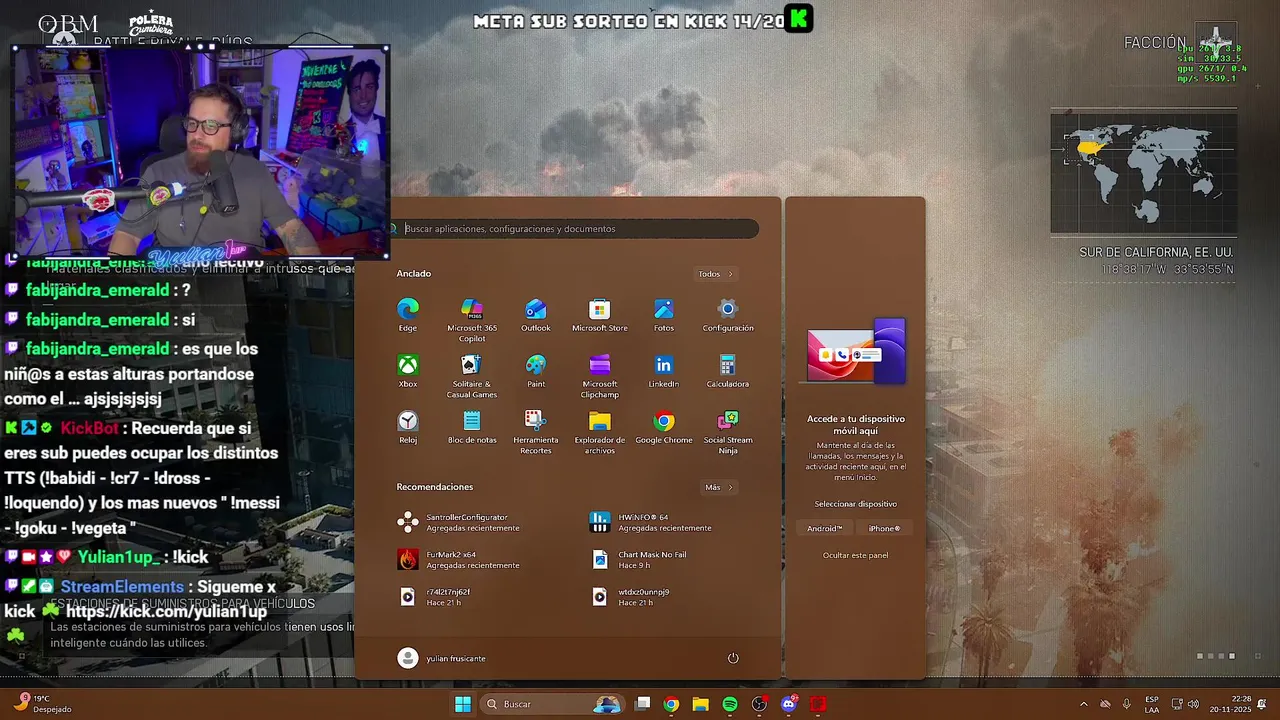Open the Reloj app
This screenshot has height=720, width=1280.
coord(408,427)
